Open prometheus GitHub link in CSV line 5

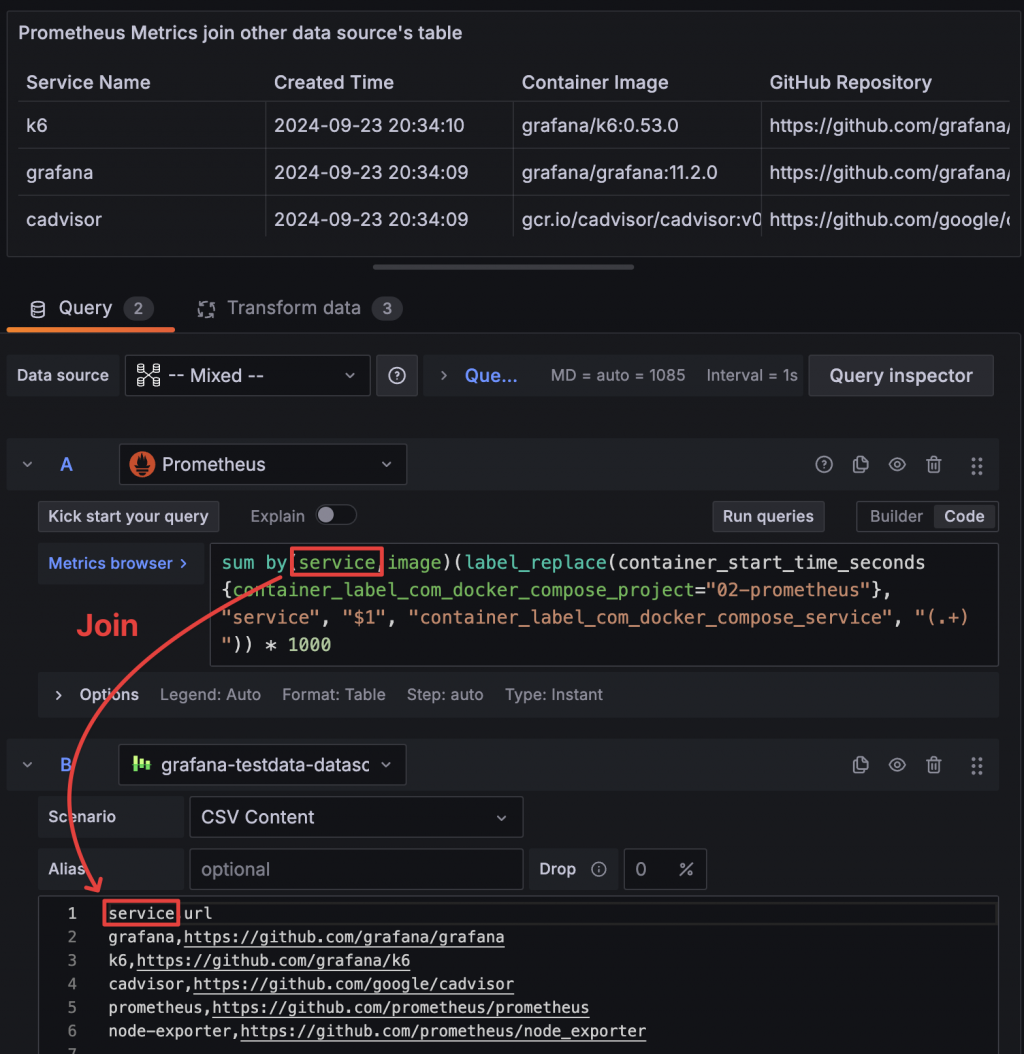(400, 1008)
